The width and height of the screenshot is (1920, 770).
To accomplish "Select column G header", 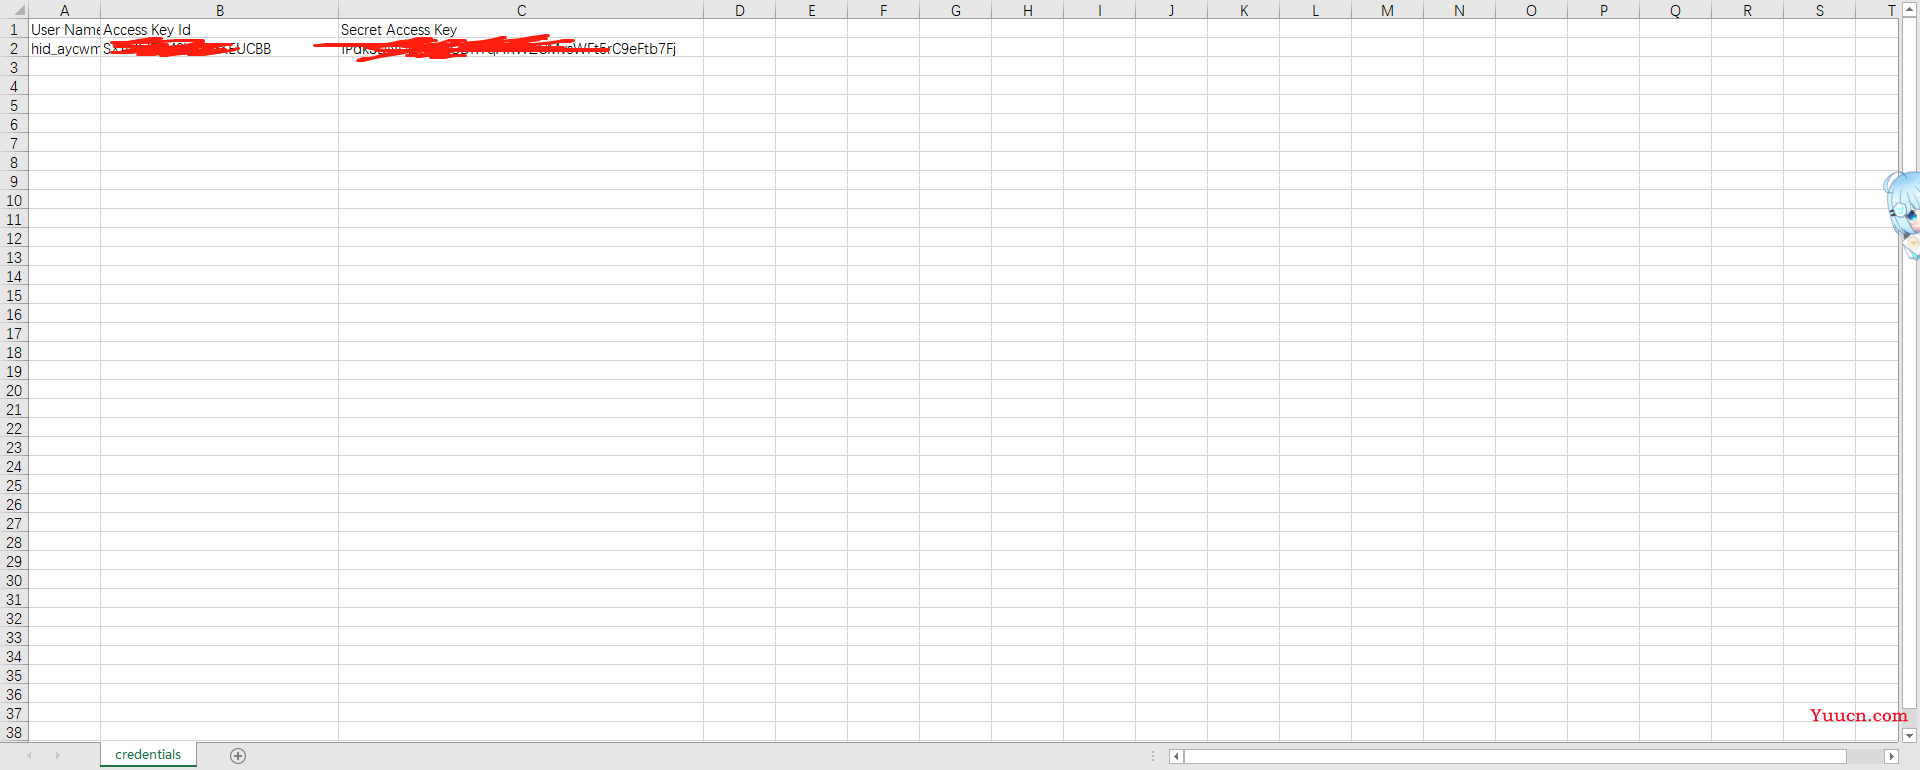I will point(956,10).
